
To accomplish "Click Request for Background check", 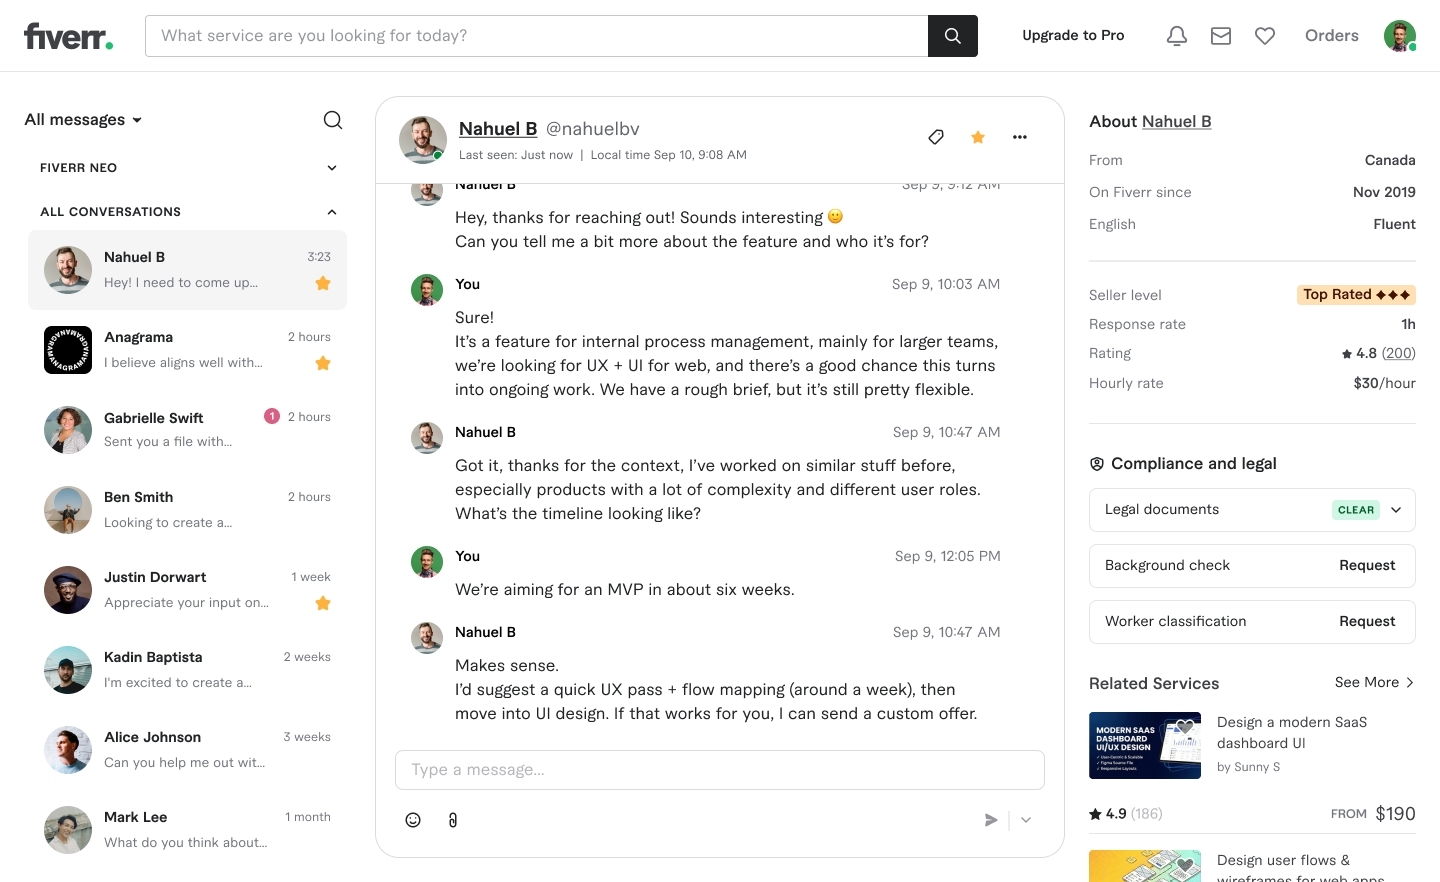I will [1366, 566].
